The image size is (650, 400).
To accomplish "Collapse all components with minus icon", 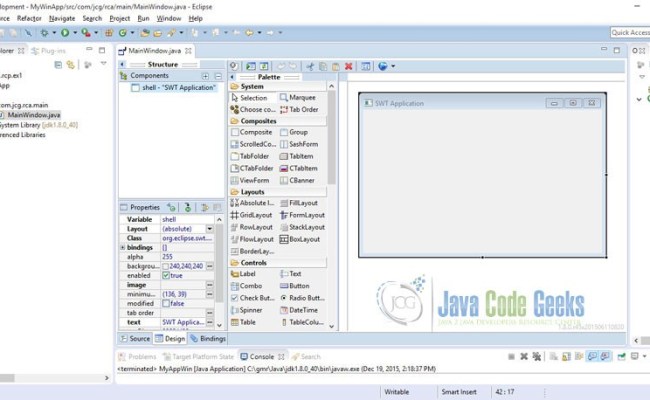I will point(218,76).
